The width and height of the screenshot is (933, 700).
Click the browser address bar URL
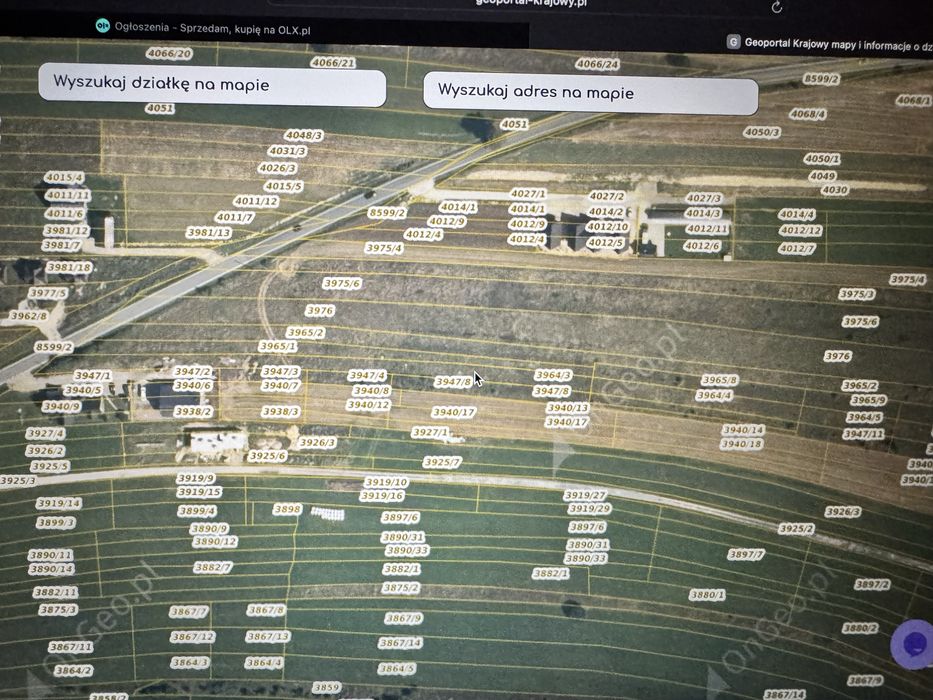(x=531, y=3)
